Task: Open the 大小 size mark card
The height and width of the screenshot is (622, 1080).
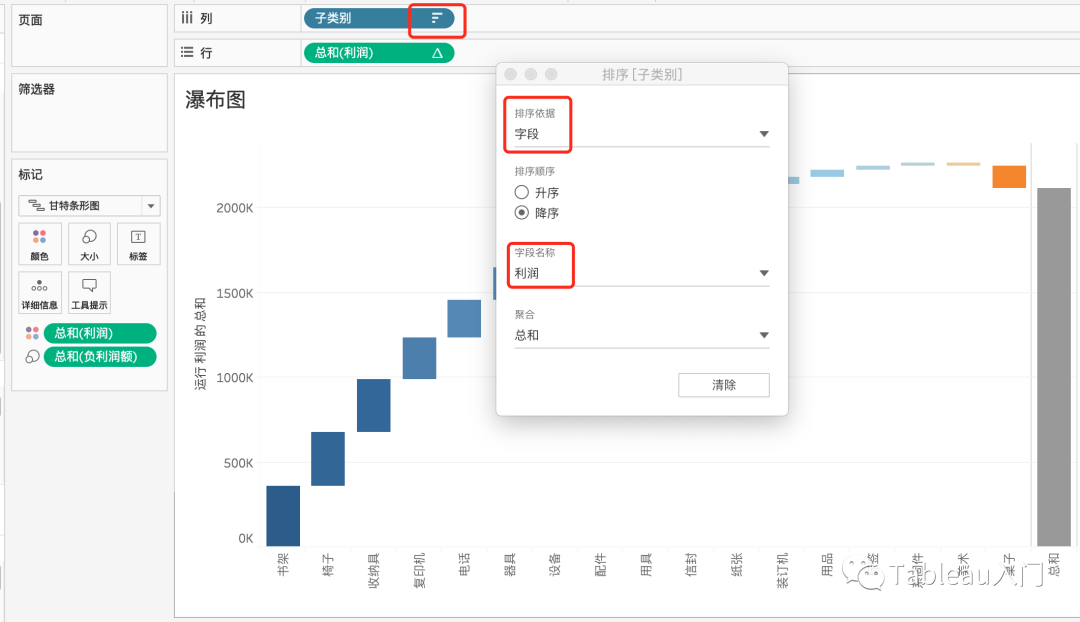Action: pyautogui.click(x=90, y=244)
